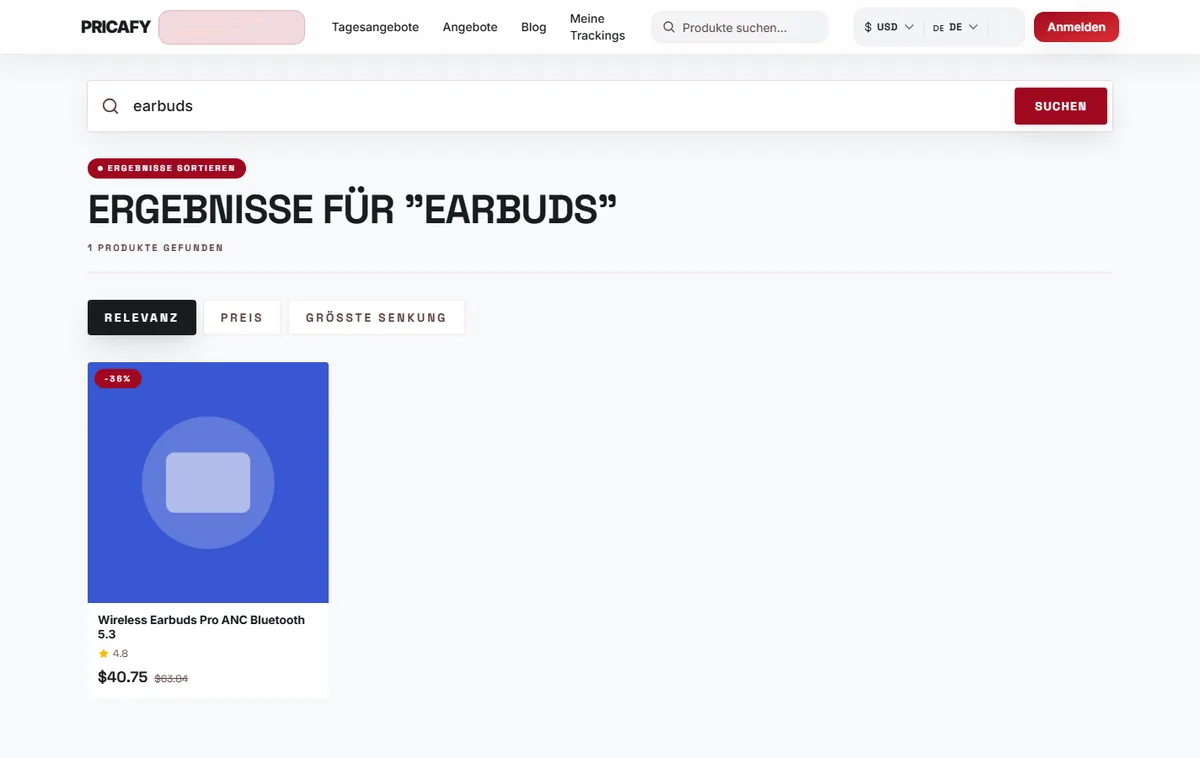Open the 'Wireless Earbuds Pro ANC Bluetooth 5.3' title
The width and height of the screenshot is (1200, 758).
201,627
